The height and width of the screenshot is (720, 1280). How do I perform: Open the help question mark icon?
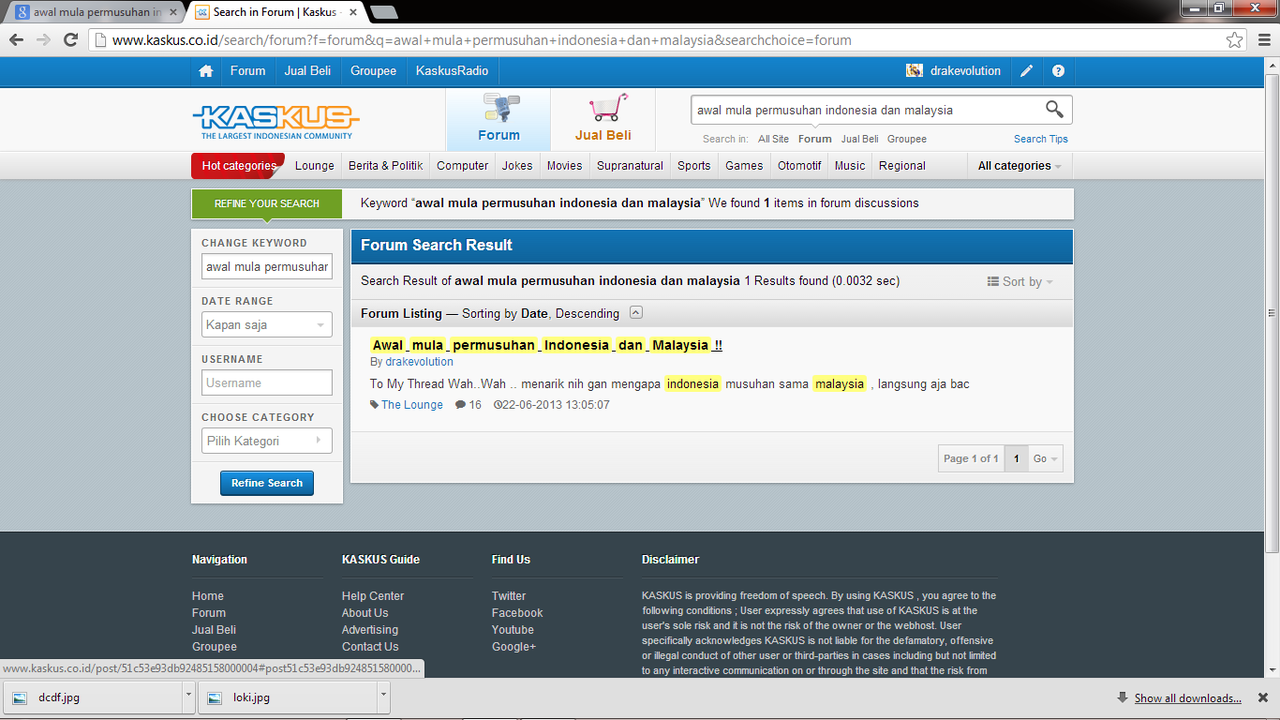(x=1058, y=71)
